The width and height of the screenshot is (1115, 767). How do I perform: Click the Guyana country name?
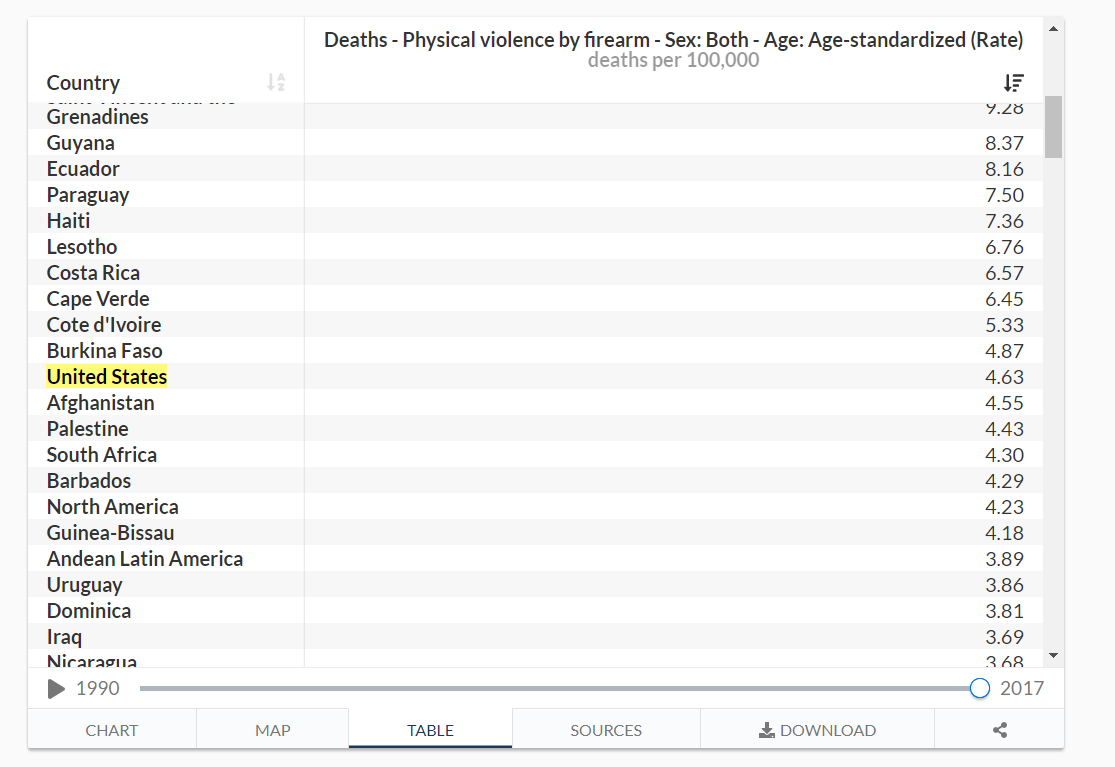(80, 143)
